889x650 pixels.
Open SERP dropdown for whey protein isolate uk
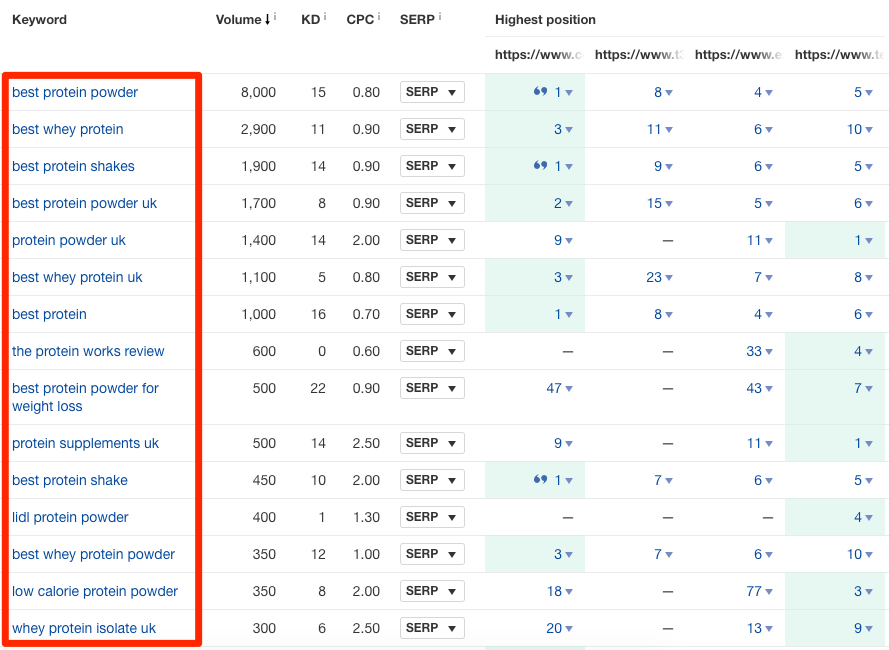(x=432, y=628)
